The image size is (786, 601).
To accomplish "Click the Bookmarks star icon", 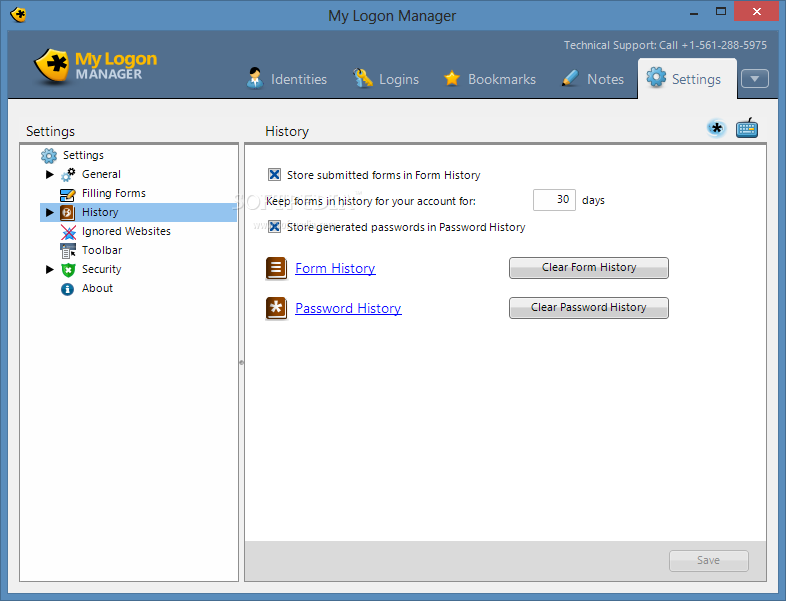I will tap(452, 78).
